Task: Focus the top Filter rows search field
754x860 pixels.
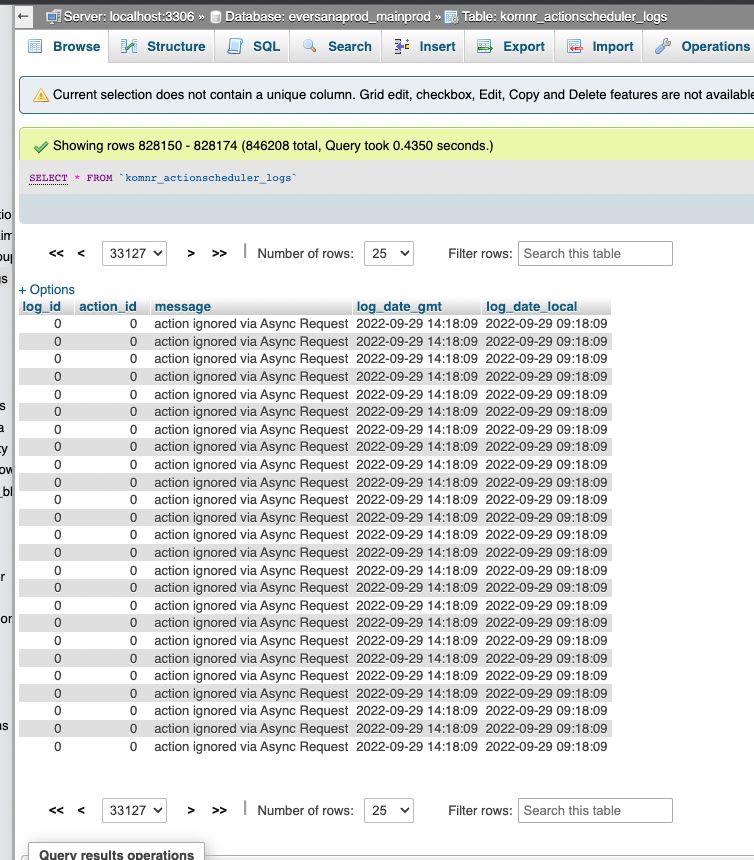Action: point(595,253)
